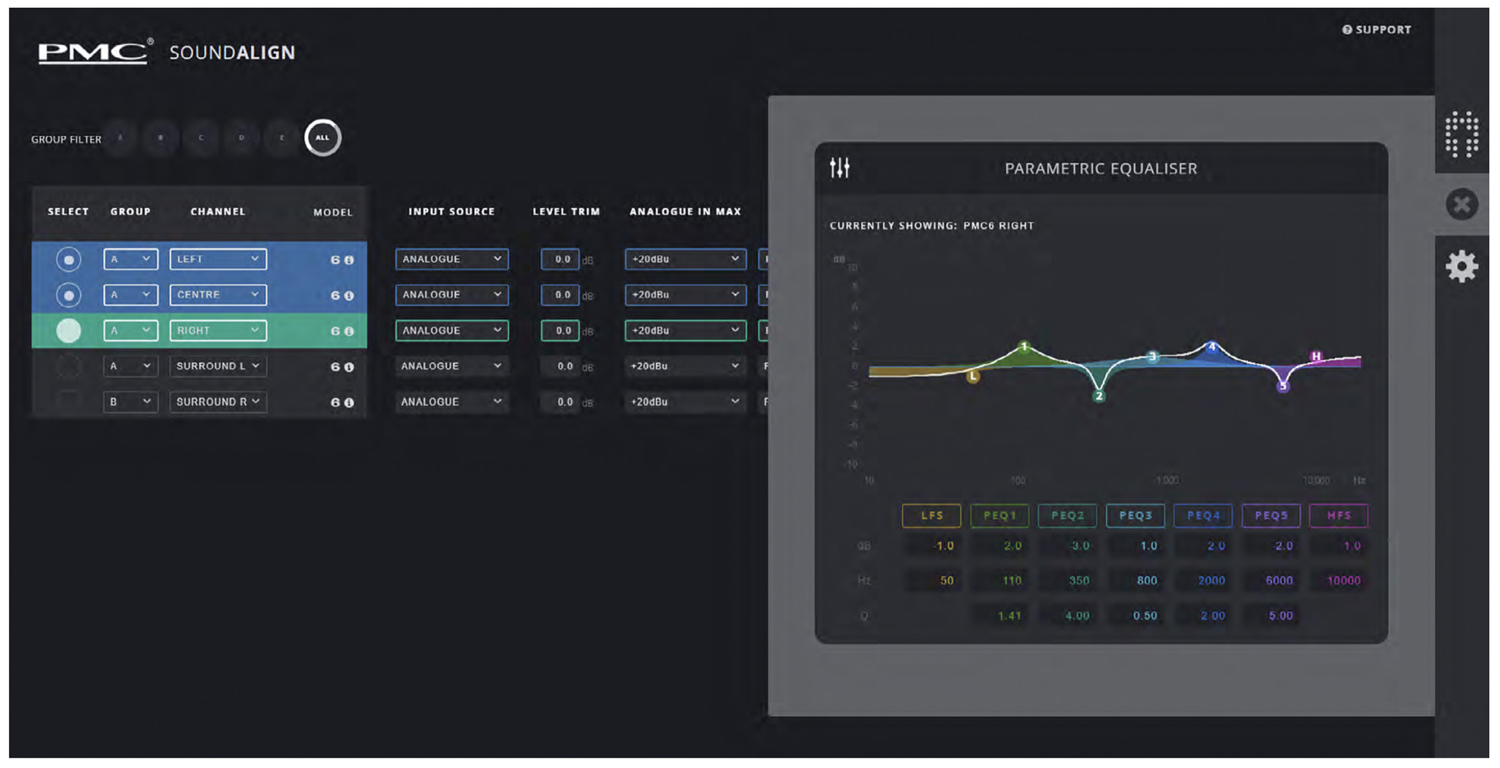Toggle selection of the CENTRE channel row
This screenshot has width=1500, height=768.
tap(68, 296)
